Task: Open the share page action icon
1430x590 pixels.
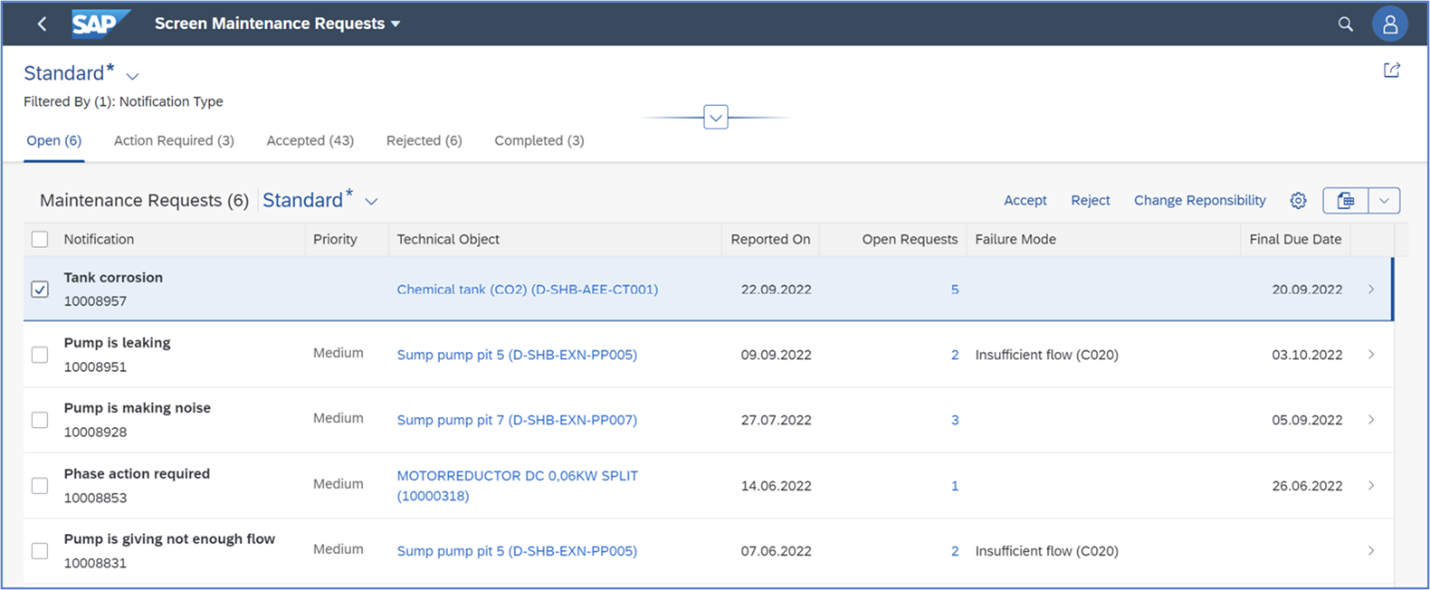Action: pos(1392,70)
